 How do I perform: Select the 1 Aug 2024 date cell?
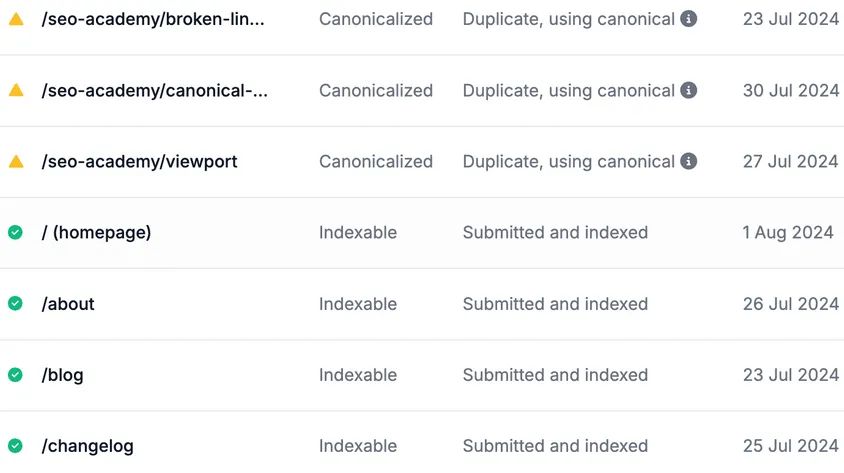[x=788, y=232]
